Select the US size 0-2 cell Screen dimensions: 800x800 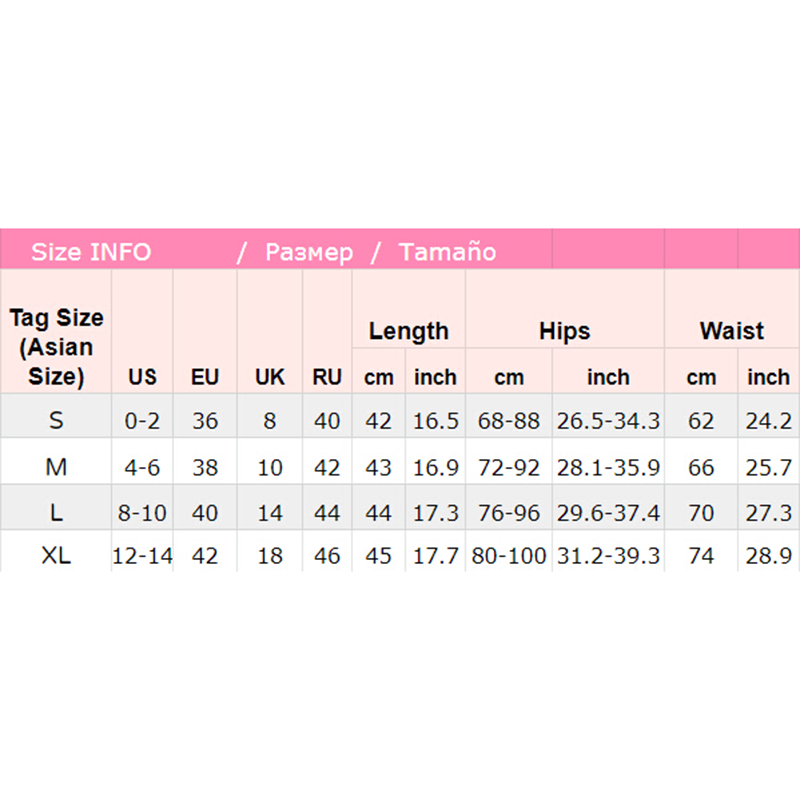coord(143,421)
